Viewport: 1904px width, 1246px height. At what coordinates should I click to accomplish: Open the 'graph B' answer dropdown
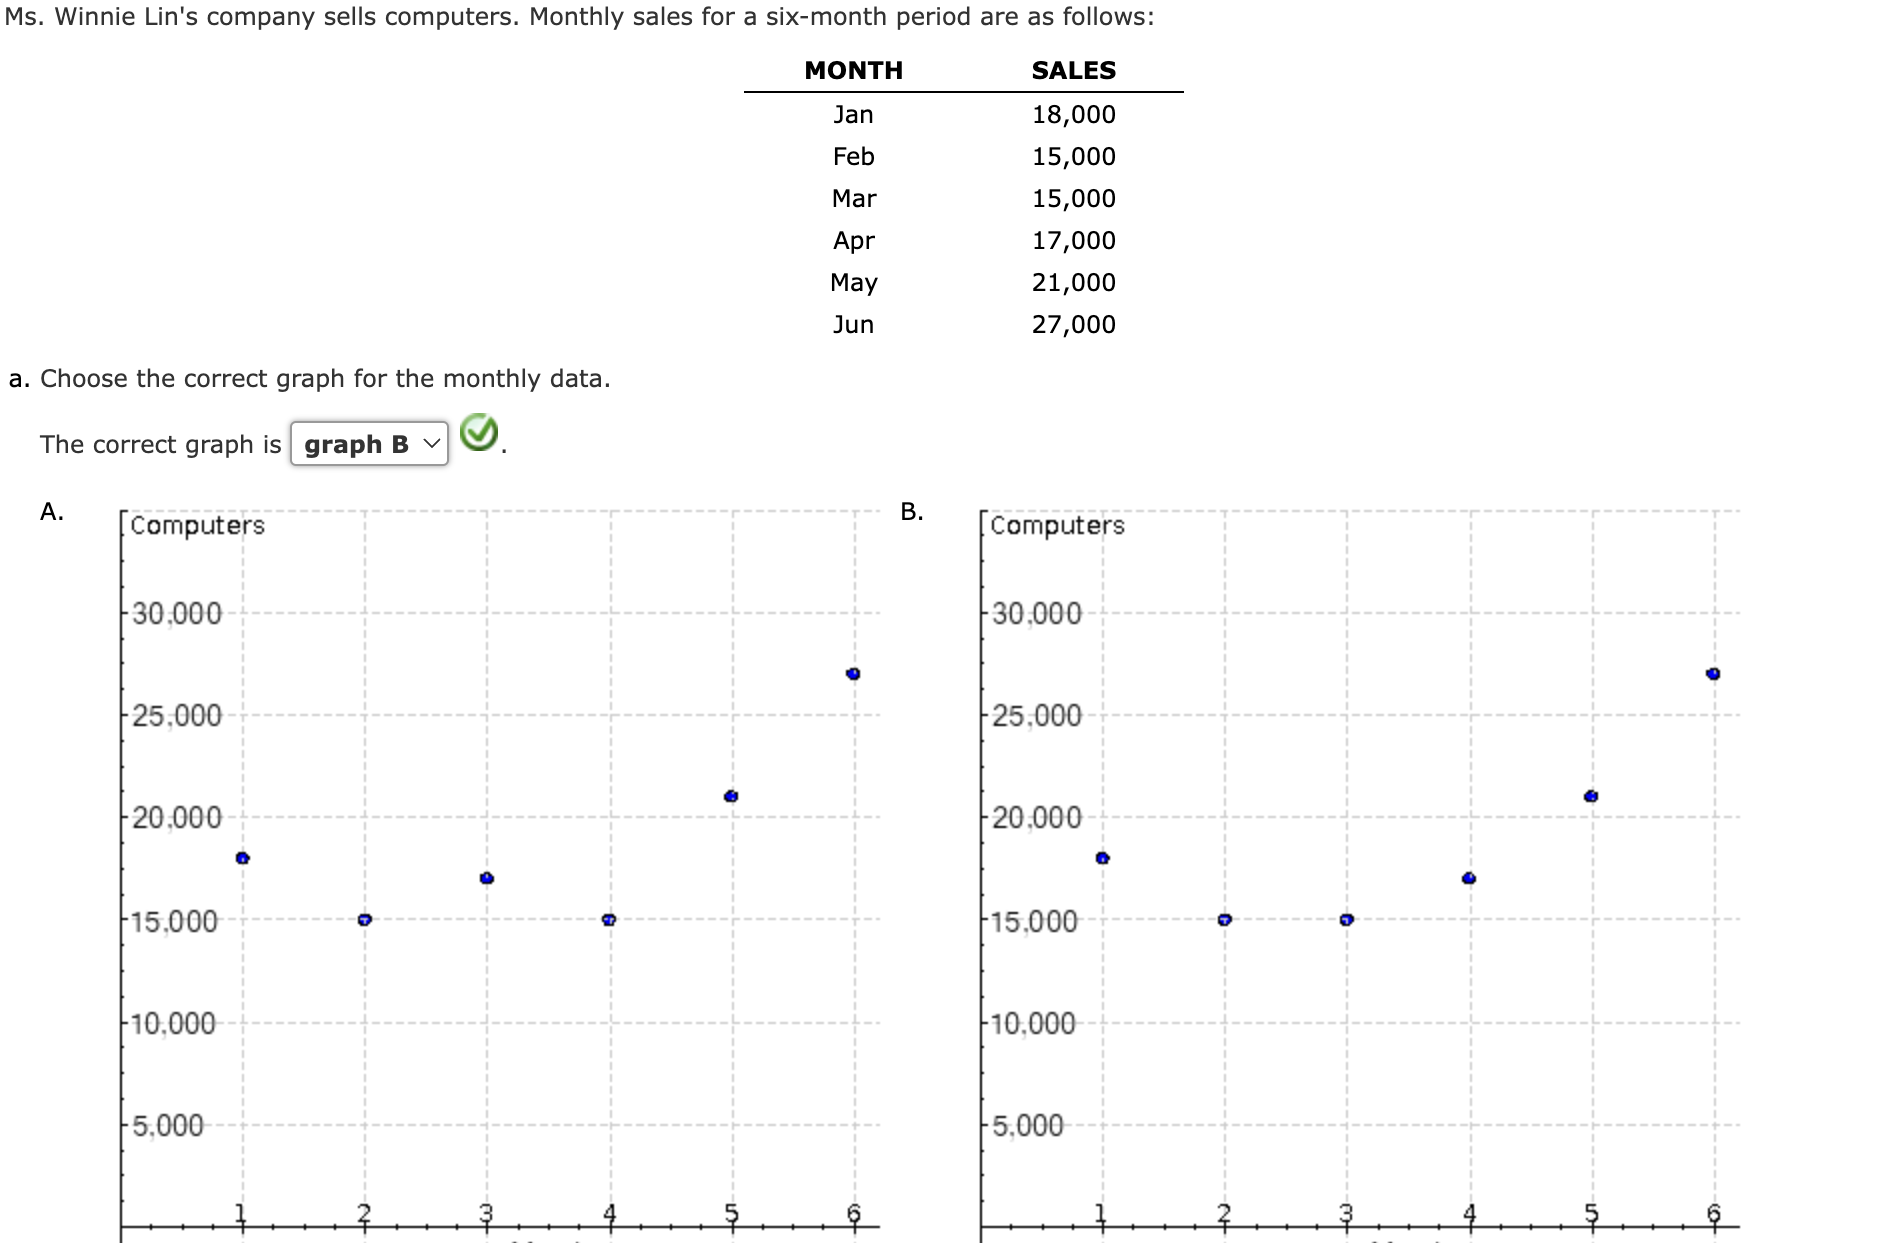tap(369, 444)
